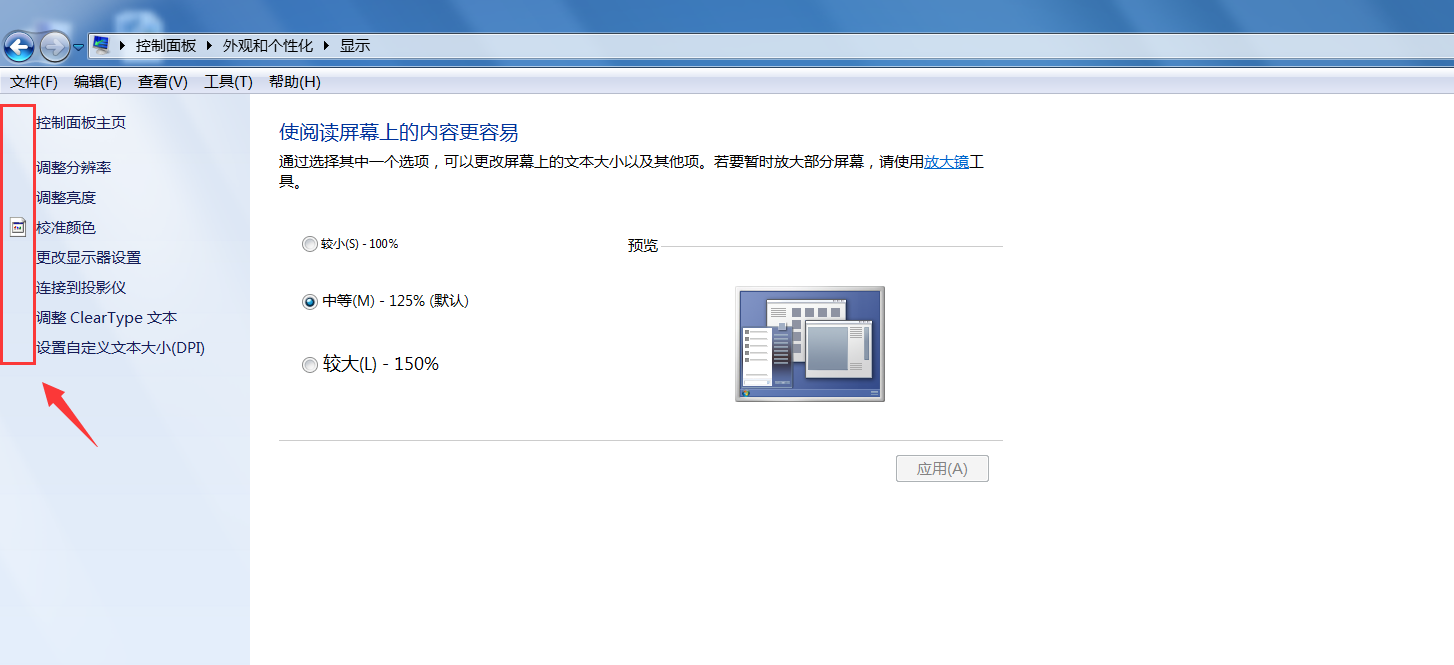The width and height of the screenshot is (1454, 665).
Task: Click the 预览 label
Action: [x=643, y=246]
